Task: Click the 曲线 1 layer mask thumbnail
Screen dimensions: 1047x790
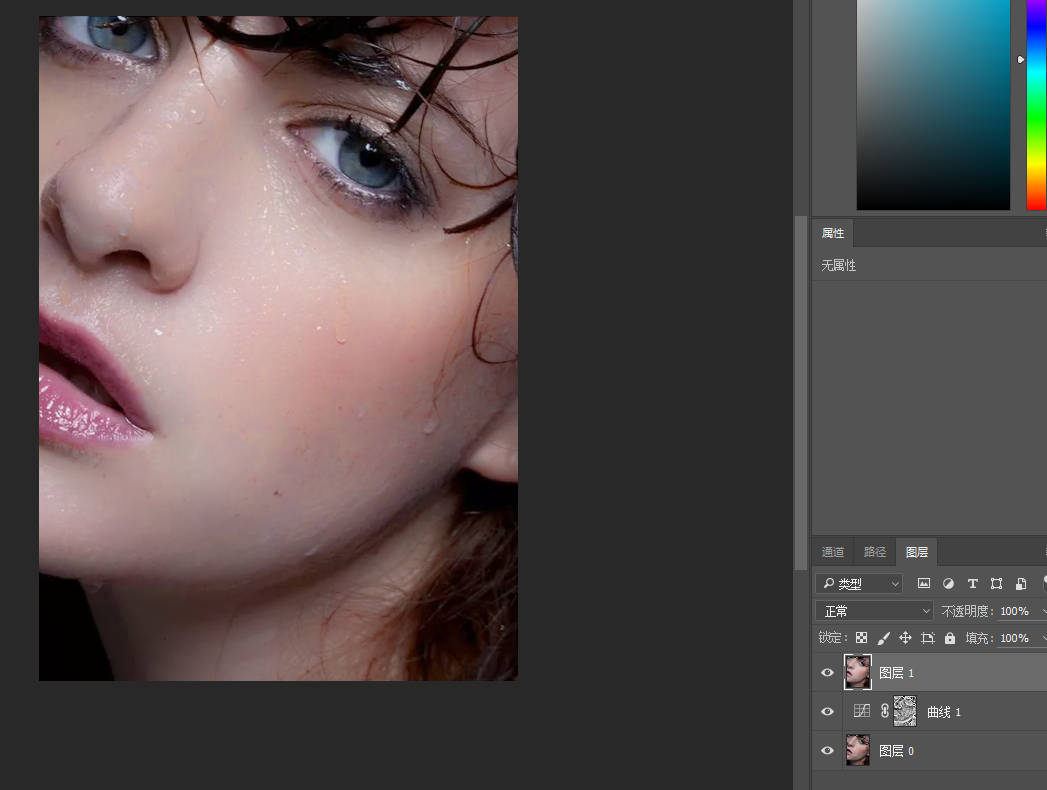Action: [x=905, y=711]
